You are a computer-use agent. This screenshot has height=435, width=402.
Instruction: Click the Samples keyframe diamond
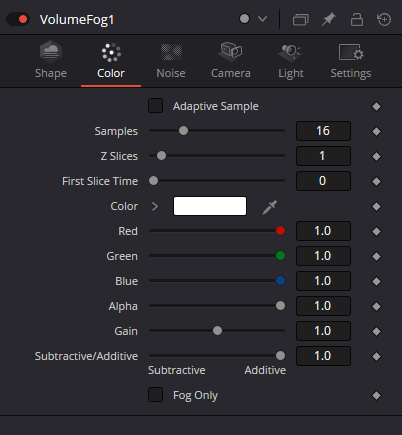pyautogui.click(x=376, y=132)
